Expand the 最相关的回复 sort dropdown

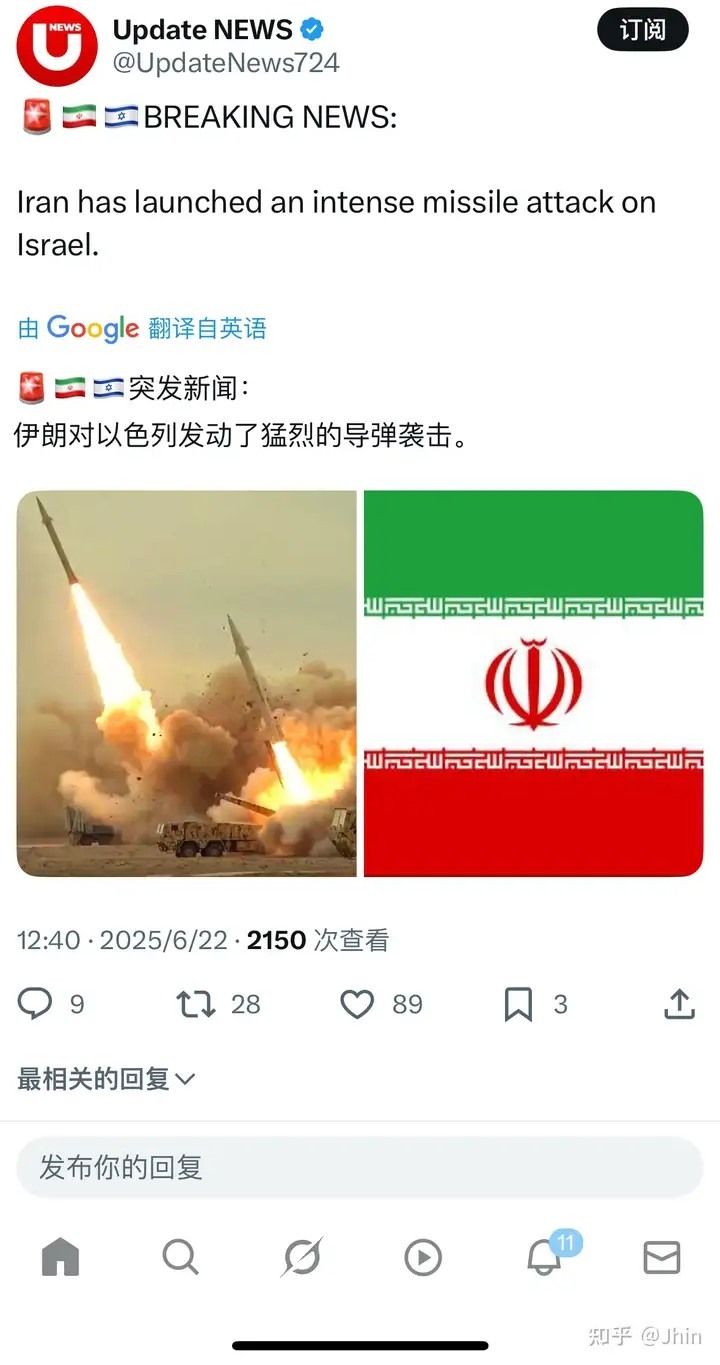106,1079
